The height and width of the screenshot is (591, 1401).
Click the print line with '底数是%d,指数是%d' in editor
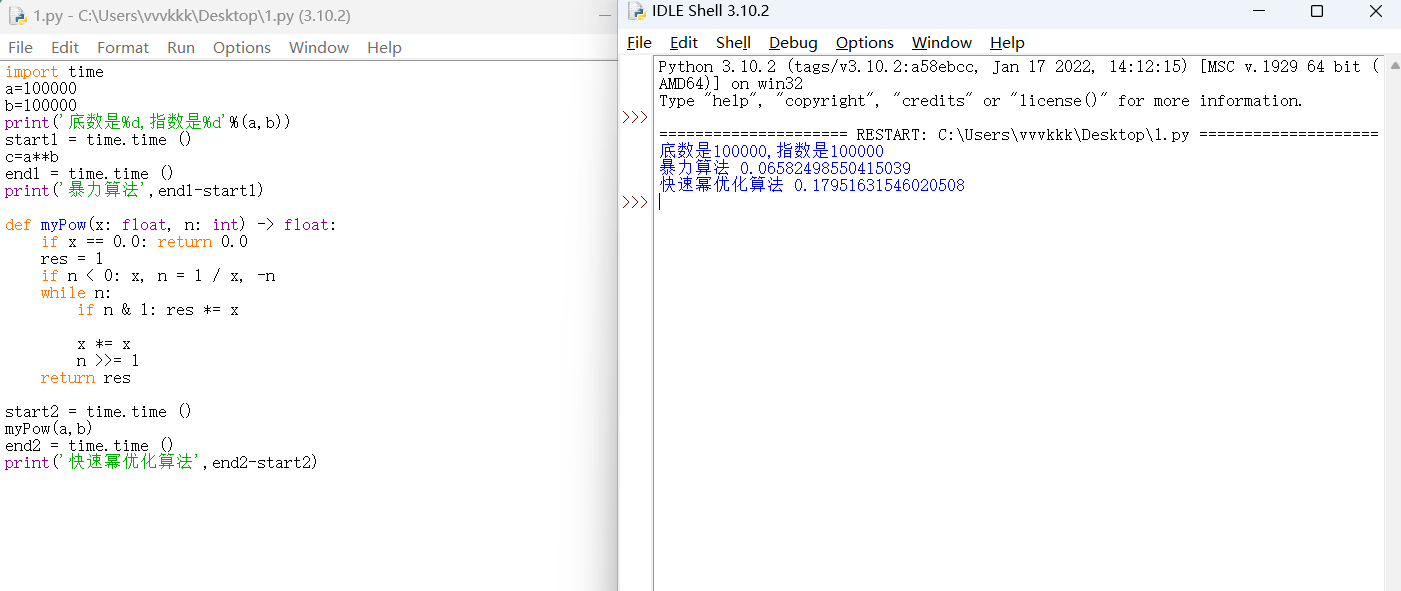point(148,122)
